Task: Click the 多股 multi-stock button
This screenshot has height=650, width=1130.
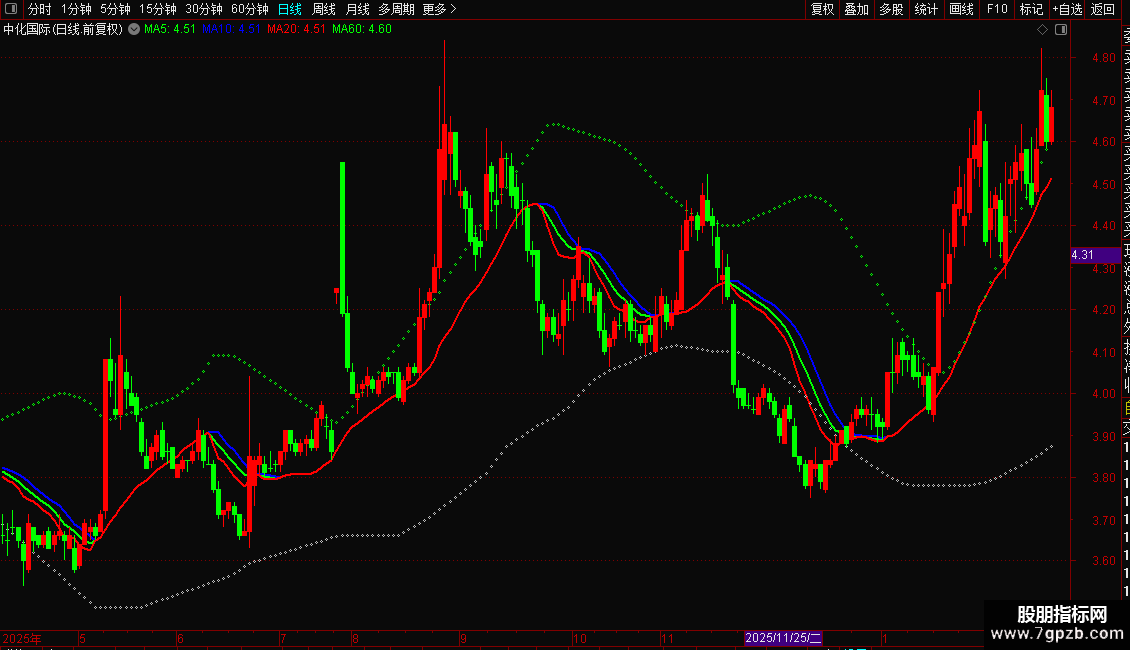Action: [x=891, y=9]
